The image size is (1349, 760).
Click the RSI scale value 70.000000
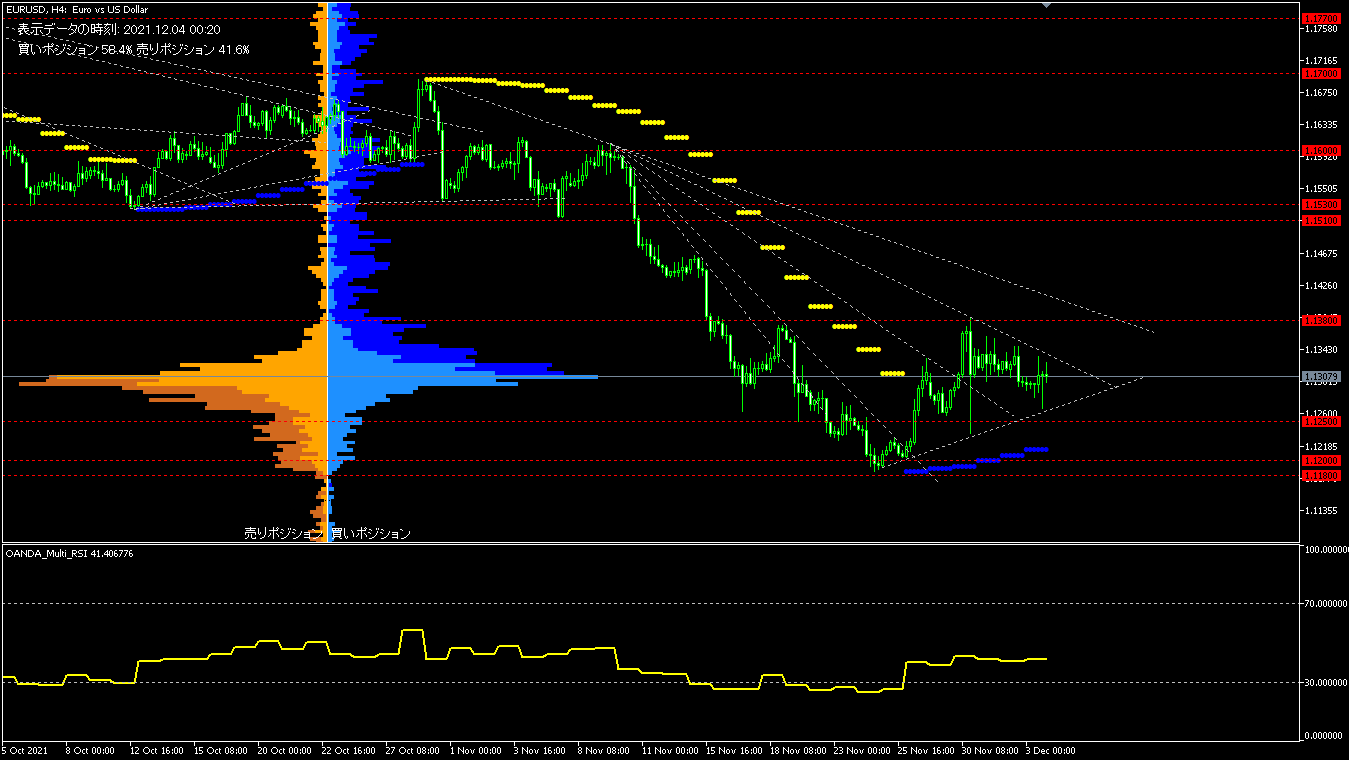click(x=1324, y=604)
